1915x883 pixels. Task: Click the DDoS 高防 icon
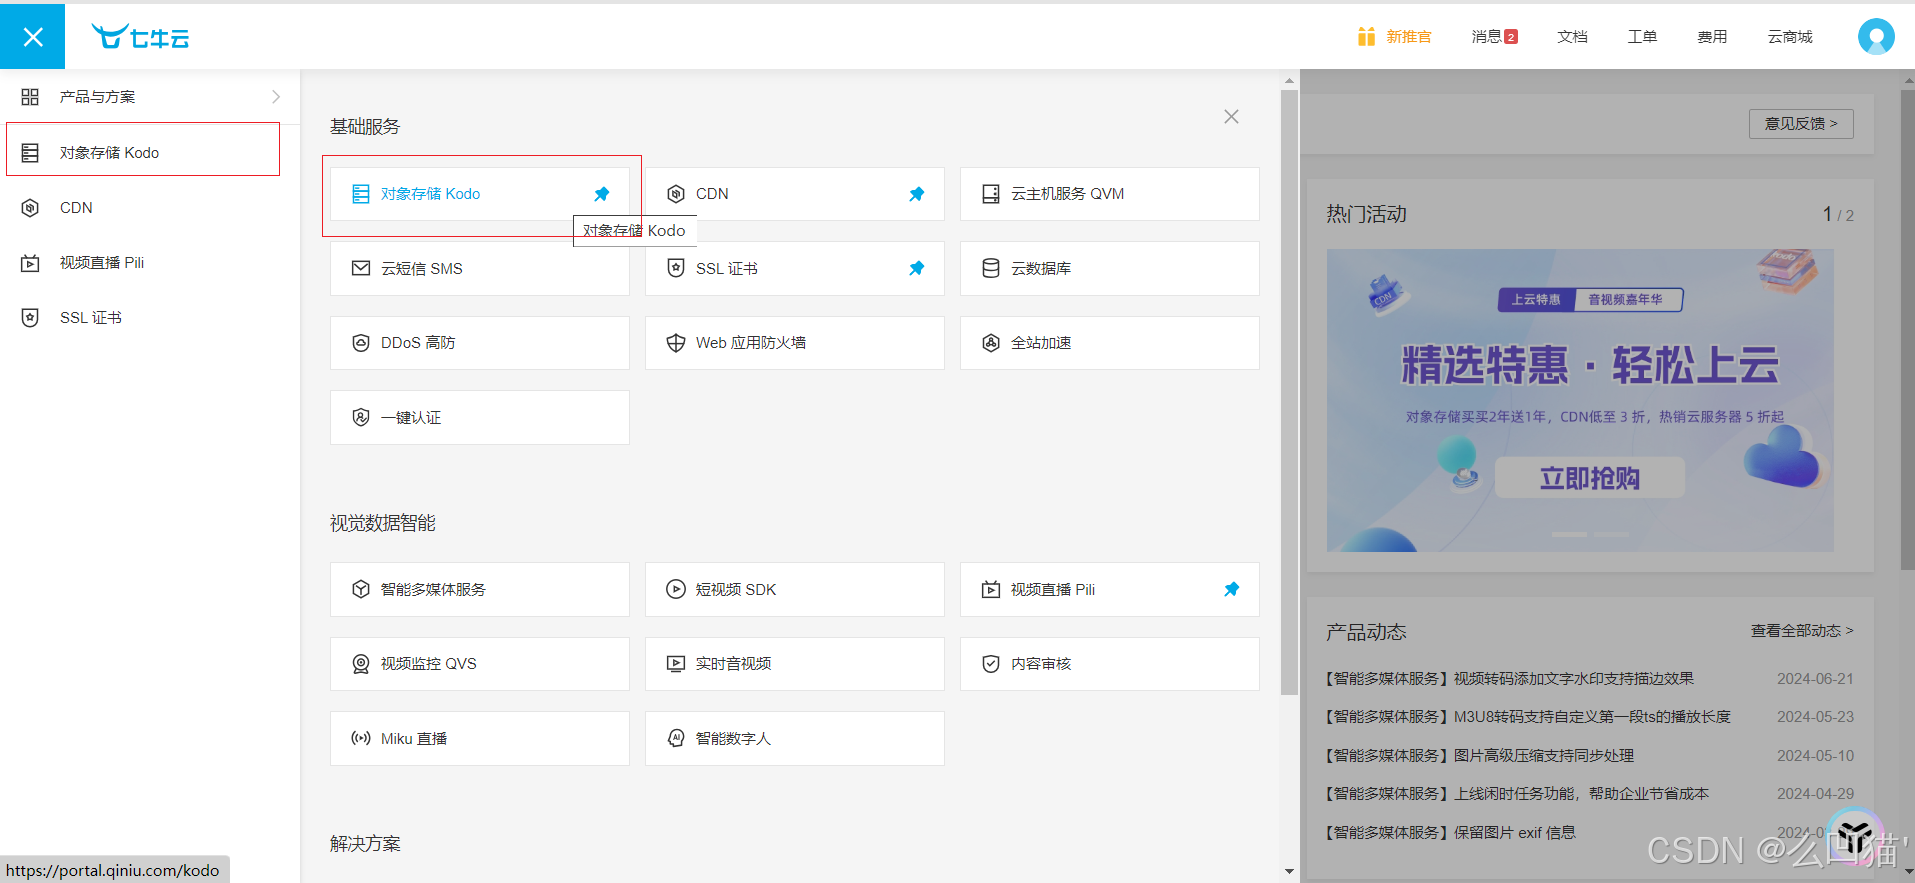point(361,343)
